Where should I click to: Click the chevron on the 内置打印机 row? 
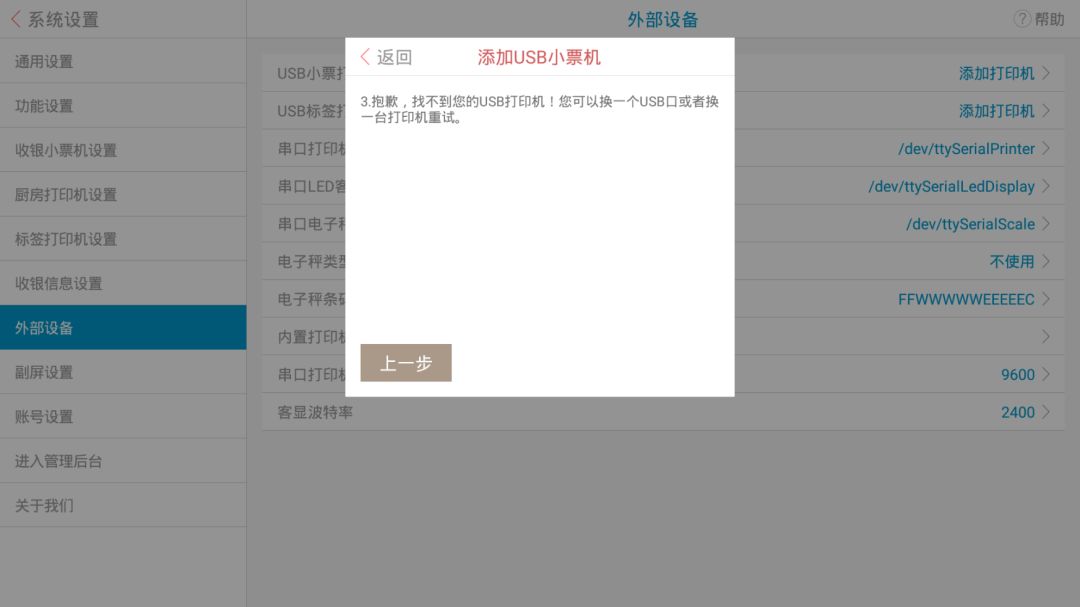[1046, 336]
